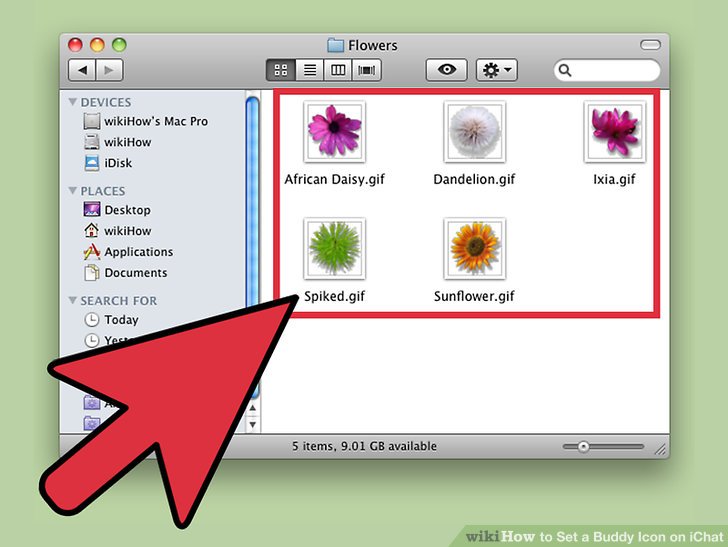Go forward with the right arrow button
The height and width of the screenshot is (547, 728).
(110, 70)
